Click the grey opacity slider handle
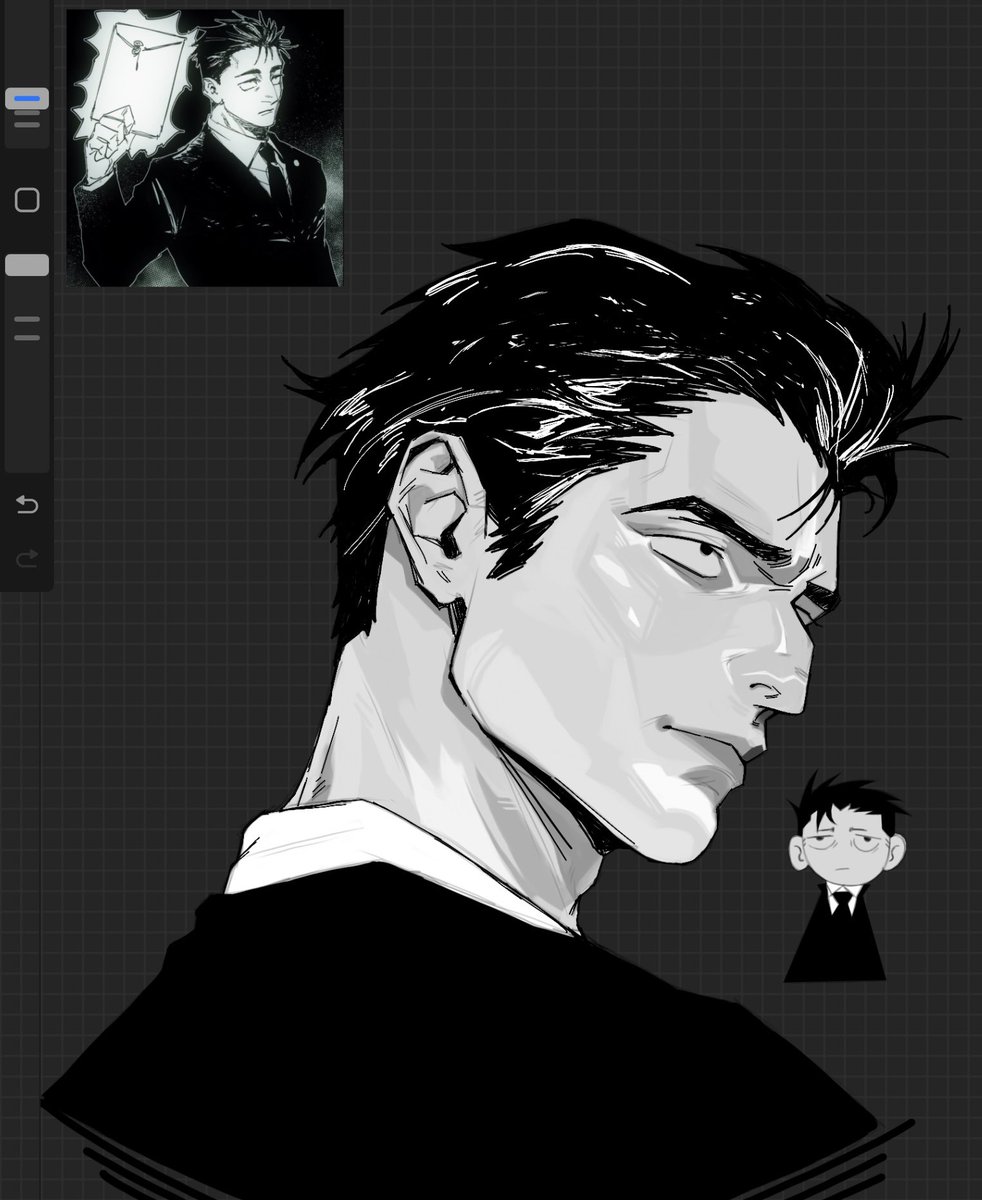The width and height of the screenshot is (982, 1200). (x=27, y=265)
